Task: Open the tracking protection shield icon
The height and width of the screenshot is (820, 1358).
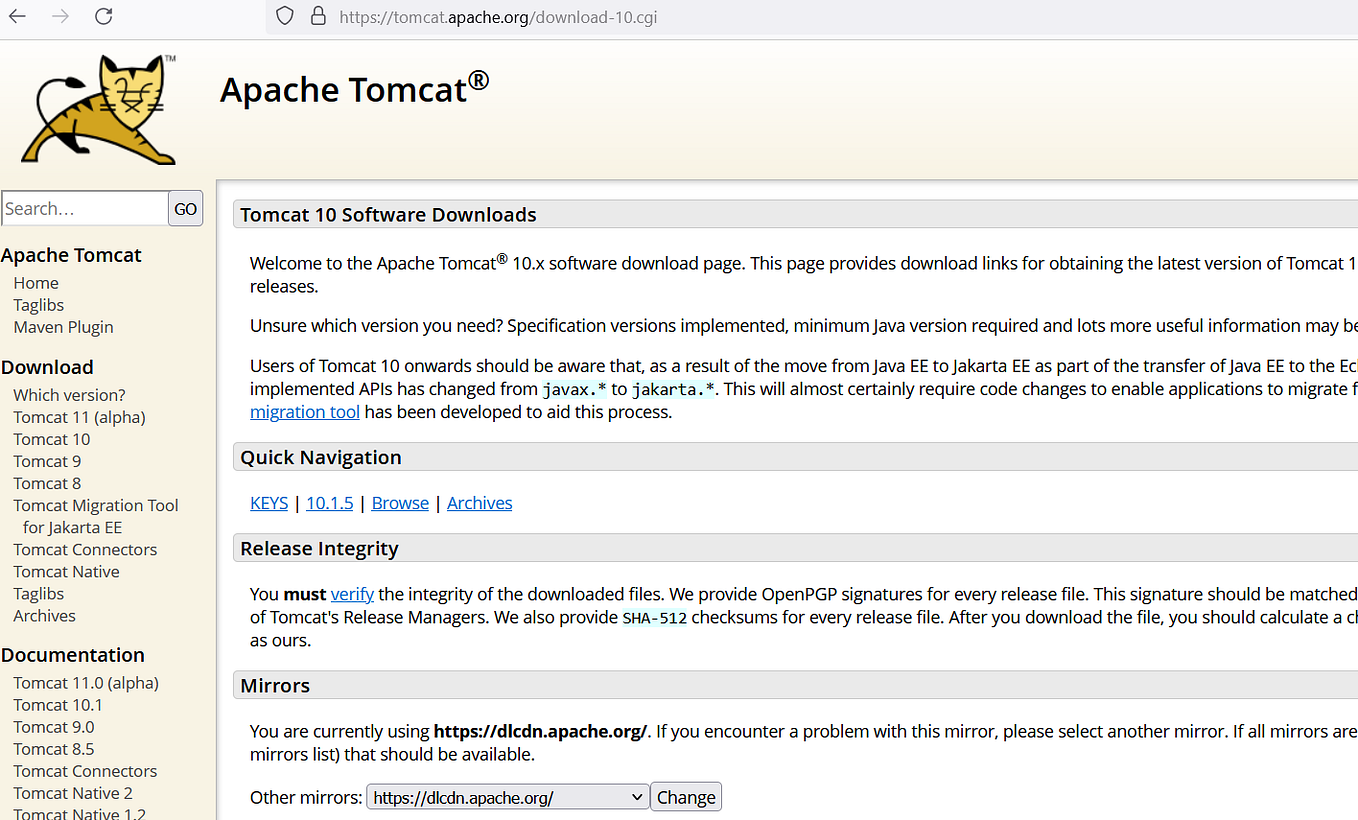Action: coord(283,16)
